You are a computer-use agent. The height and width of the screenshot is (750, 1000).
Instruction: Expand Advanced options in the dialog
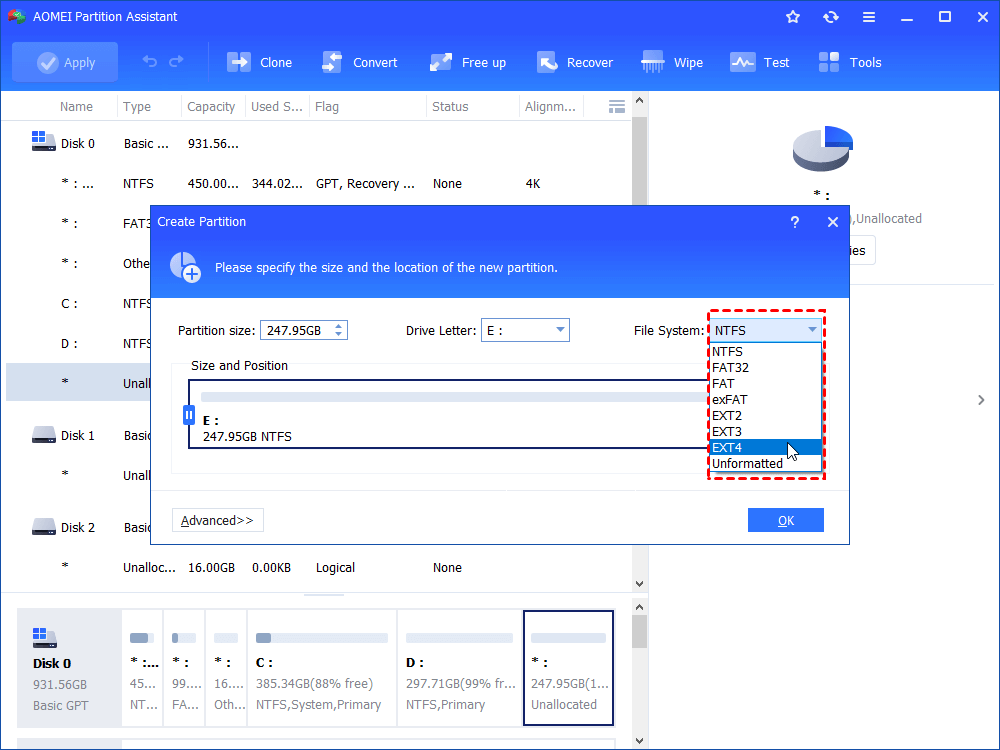pyautogui.click(x=217, y=520)
